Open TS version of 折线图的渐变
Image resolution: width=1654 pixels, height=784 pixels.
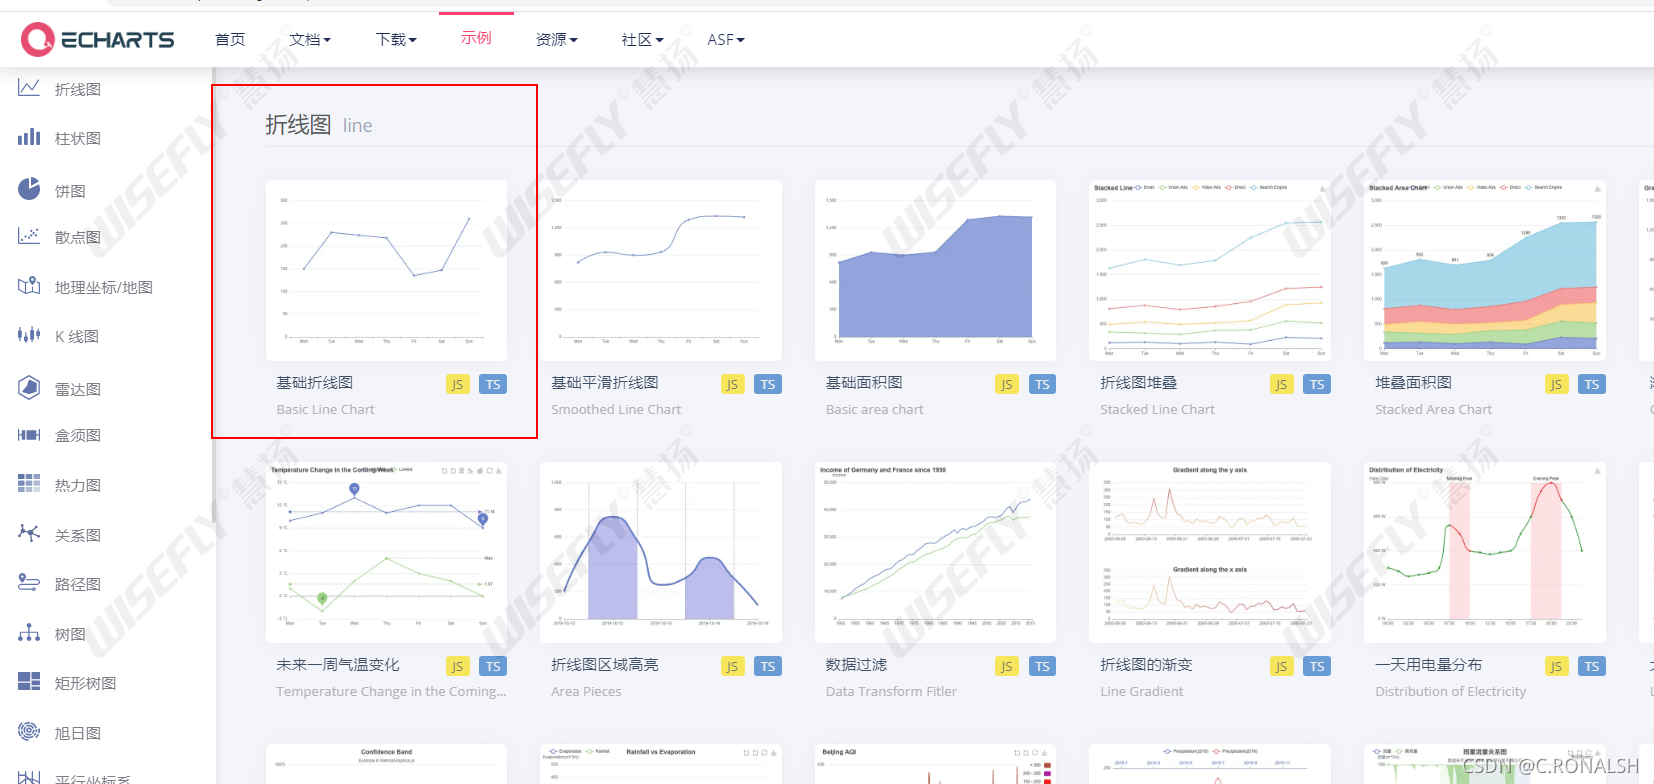1317,666
